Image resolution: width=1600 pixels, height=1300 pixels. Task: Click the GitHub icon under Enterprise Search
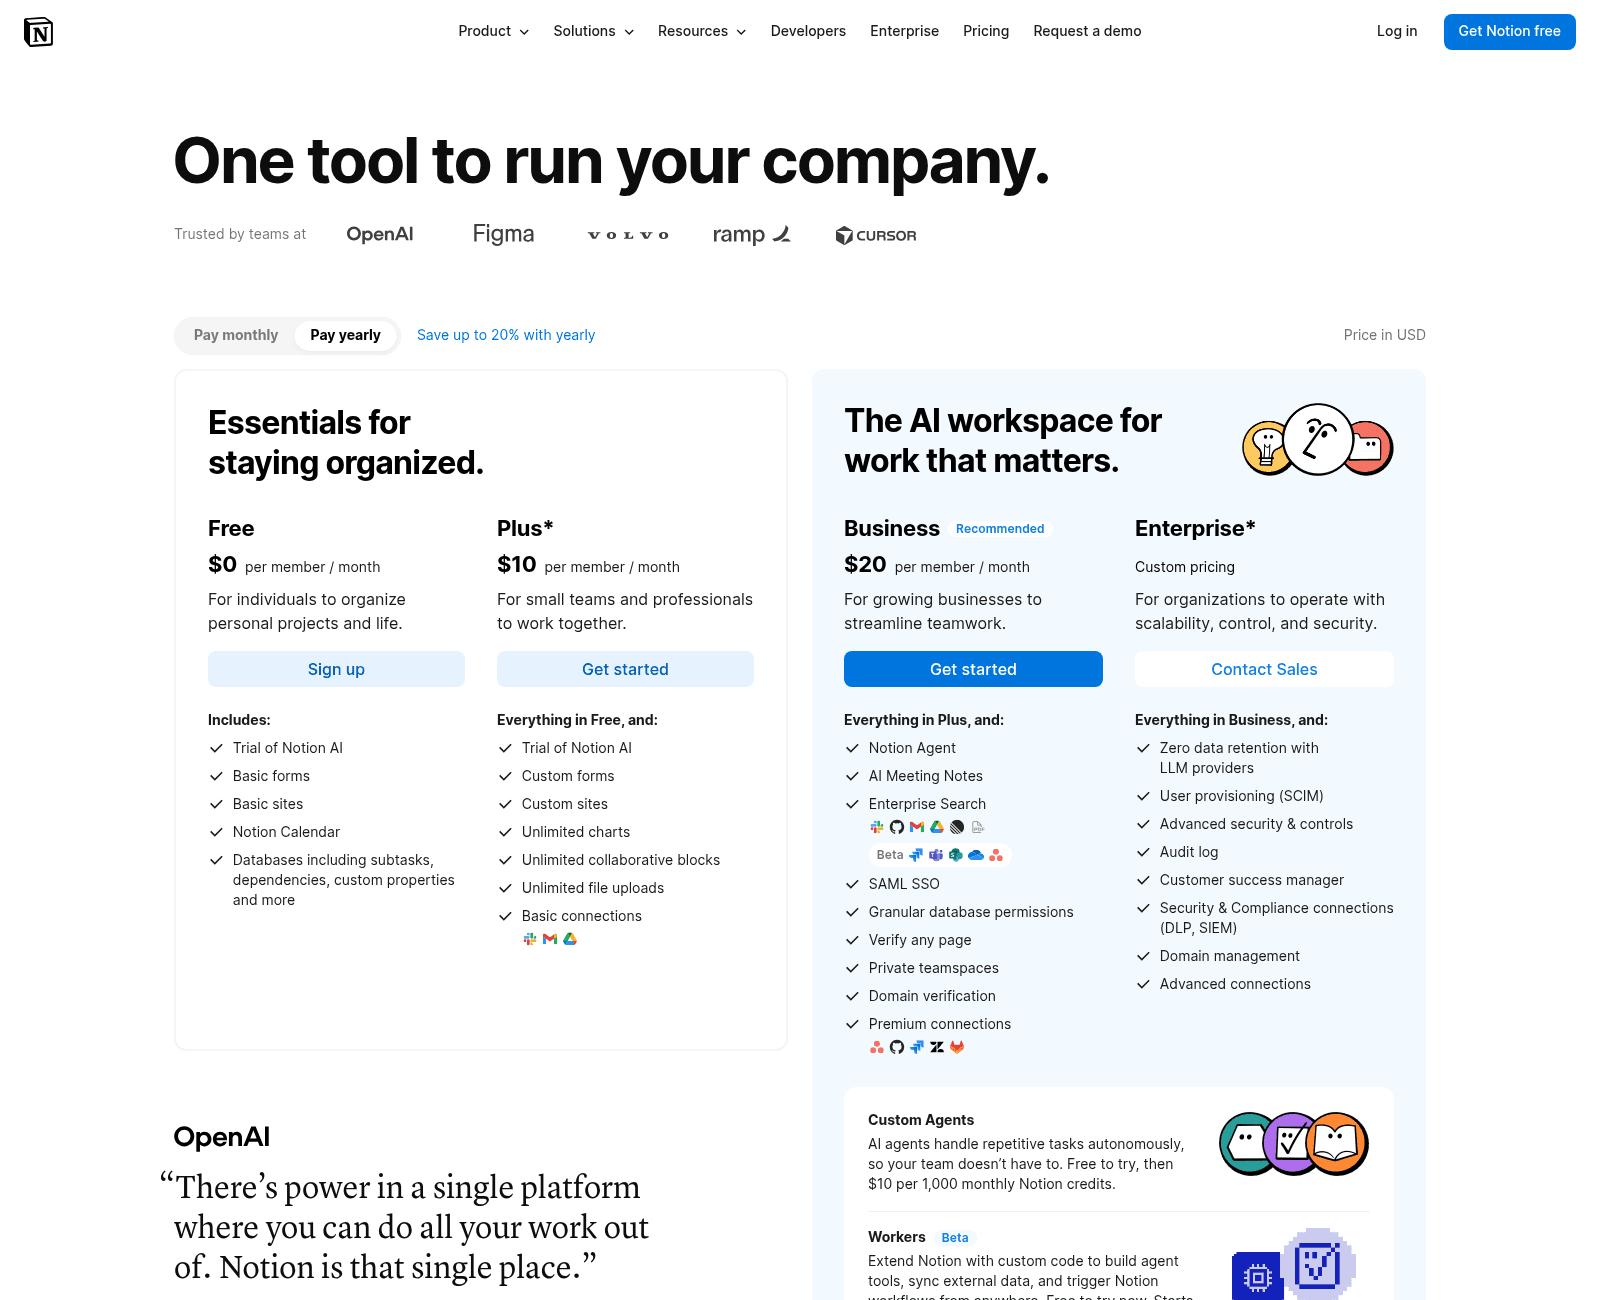coord(897,827)
